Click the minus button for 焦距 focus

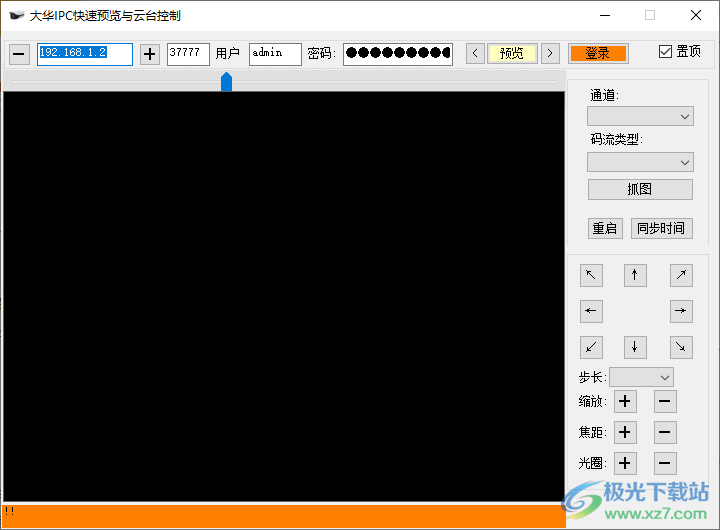click(x=665, y=432)
